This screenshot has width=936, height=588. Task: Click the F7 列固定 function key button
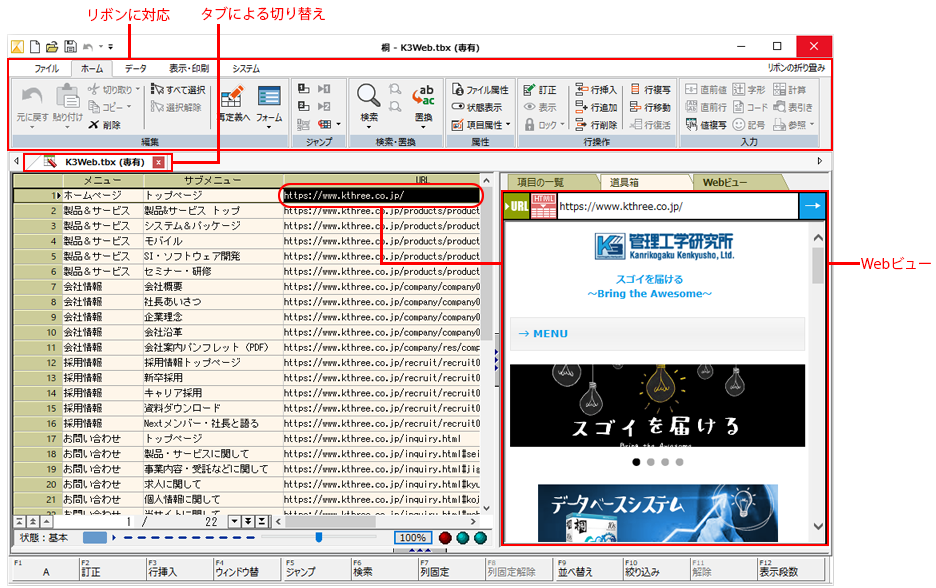(451, 568)
